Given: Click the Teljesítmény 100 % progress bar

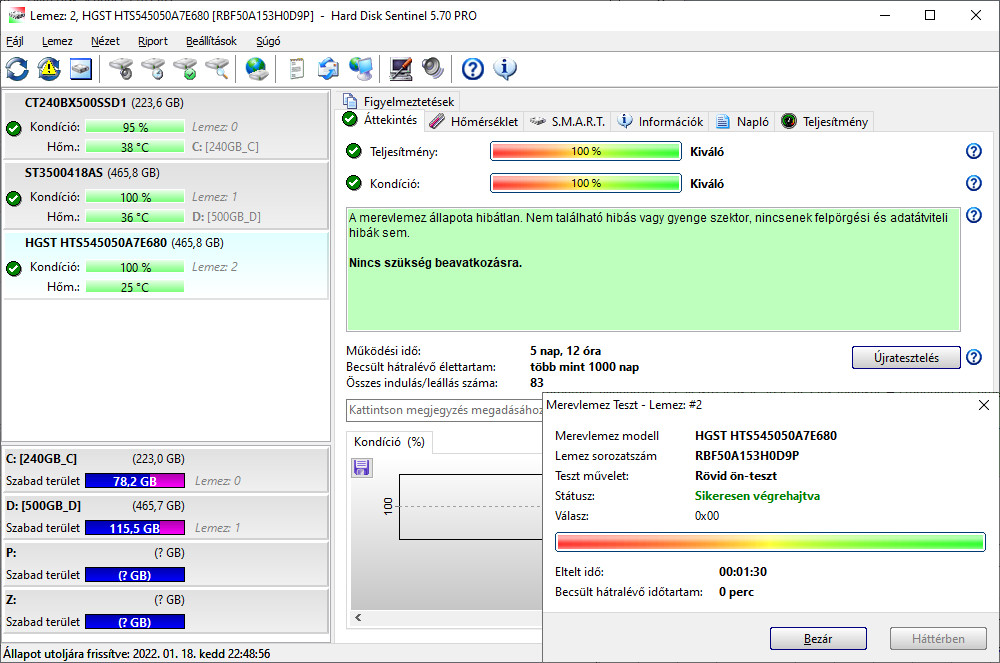Looking at the screenshot, I should point(585,151).
